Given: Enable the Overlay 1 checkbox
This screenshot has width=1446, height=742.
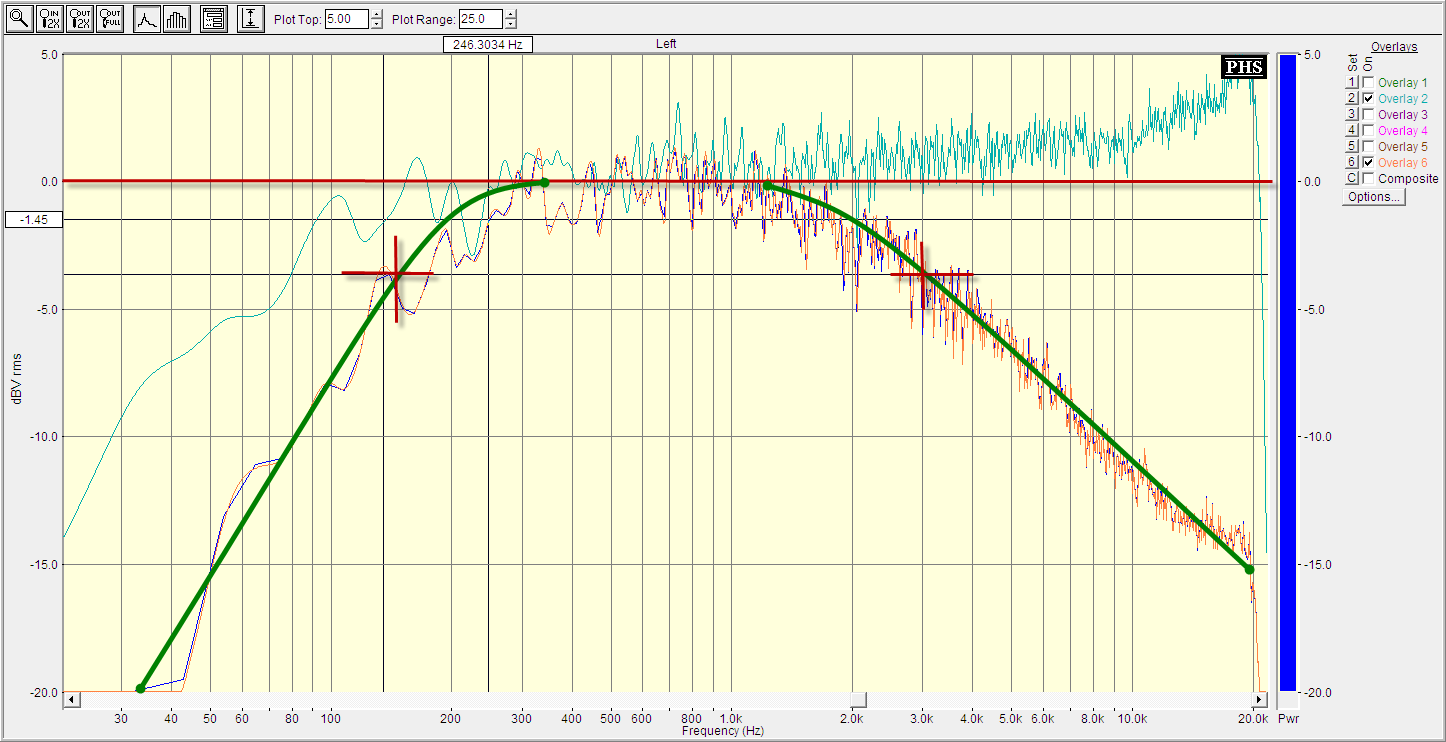Looking at the screenshot, I should point(1368,83).
